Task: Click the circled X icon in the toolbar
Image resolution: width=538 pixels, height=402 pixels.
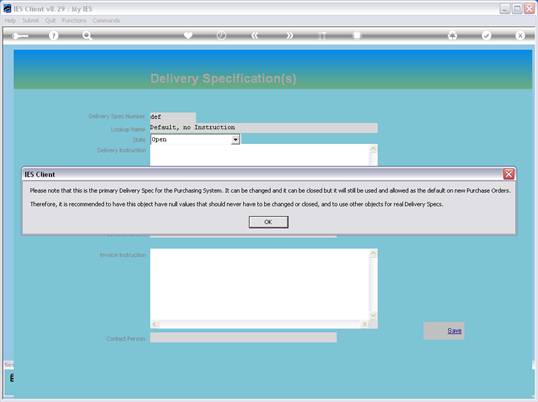Action: click(520, 35)
